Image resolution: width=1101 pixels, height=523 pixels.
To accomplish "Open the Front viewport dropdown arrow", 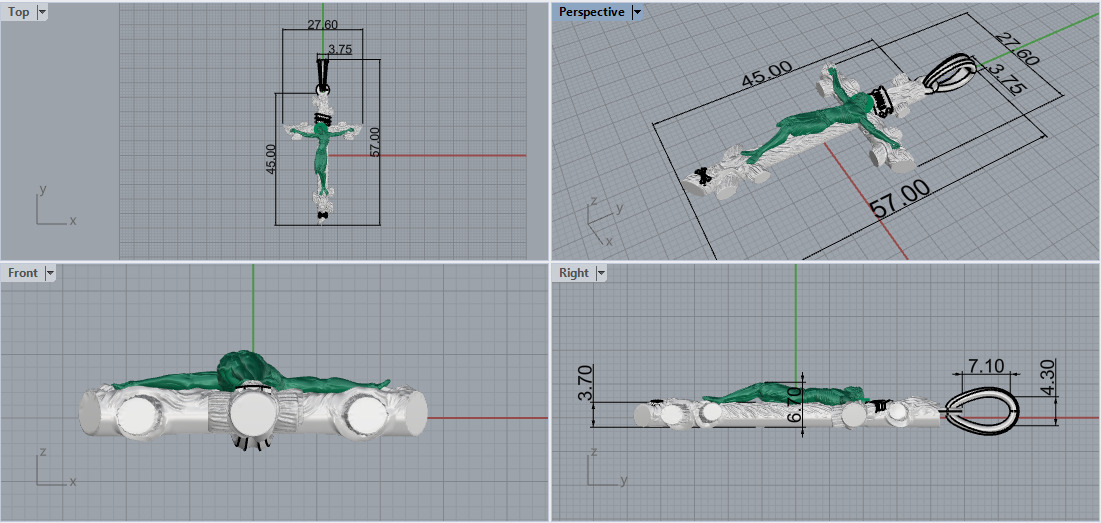I will click(x=49, y=273).
